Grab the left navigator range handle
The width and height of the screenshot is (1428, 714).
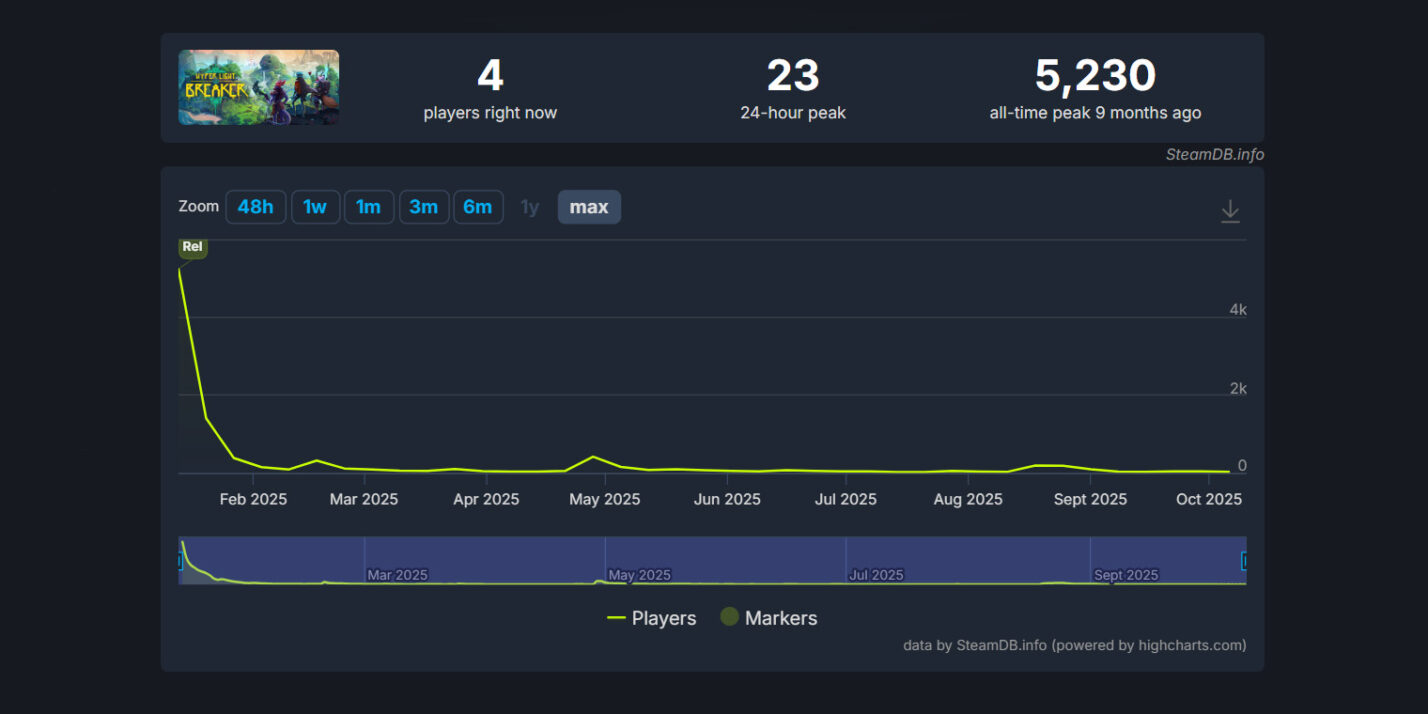click(181, 561)
